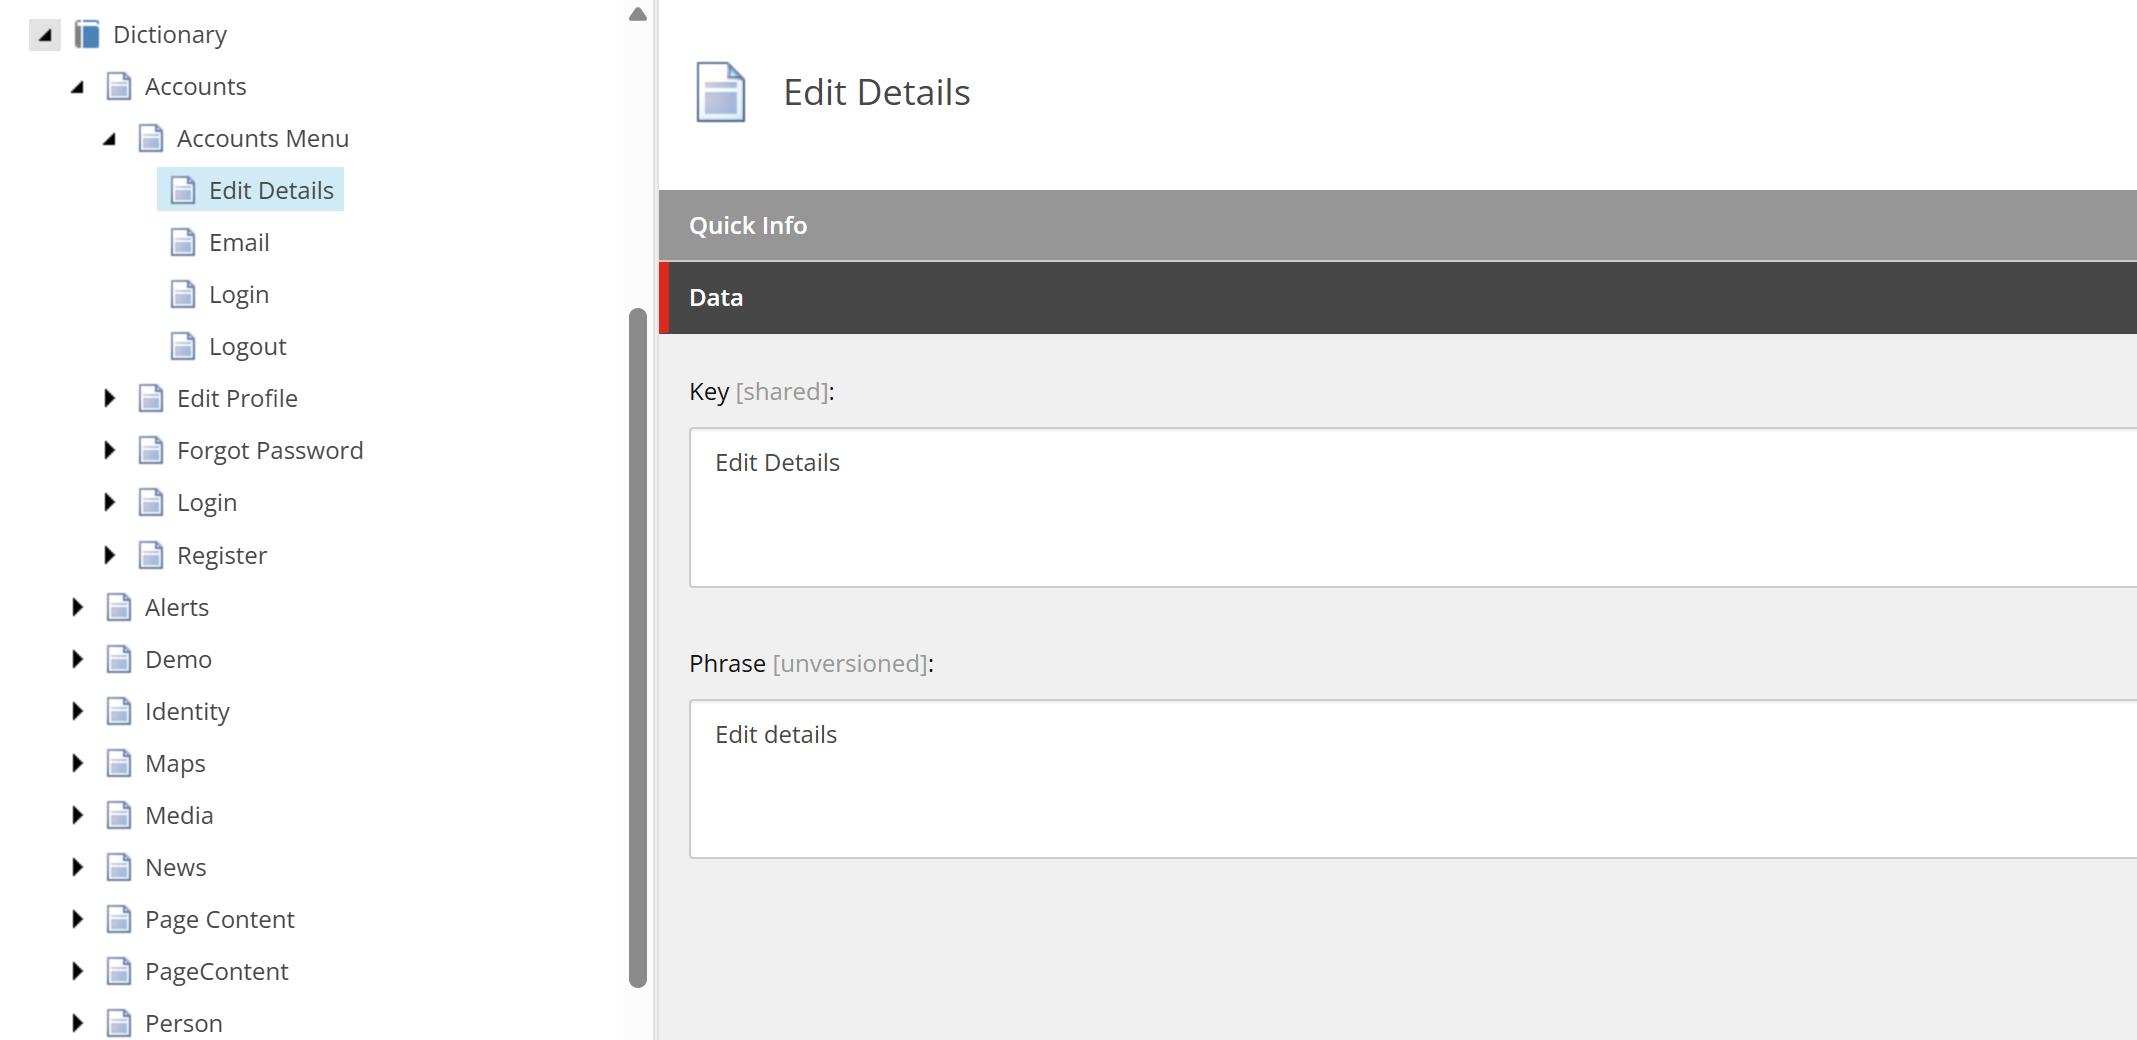
Task: Click the large Edit Details header icon
Action: tap(720, 92)
